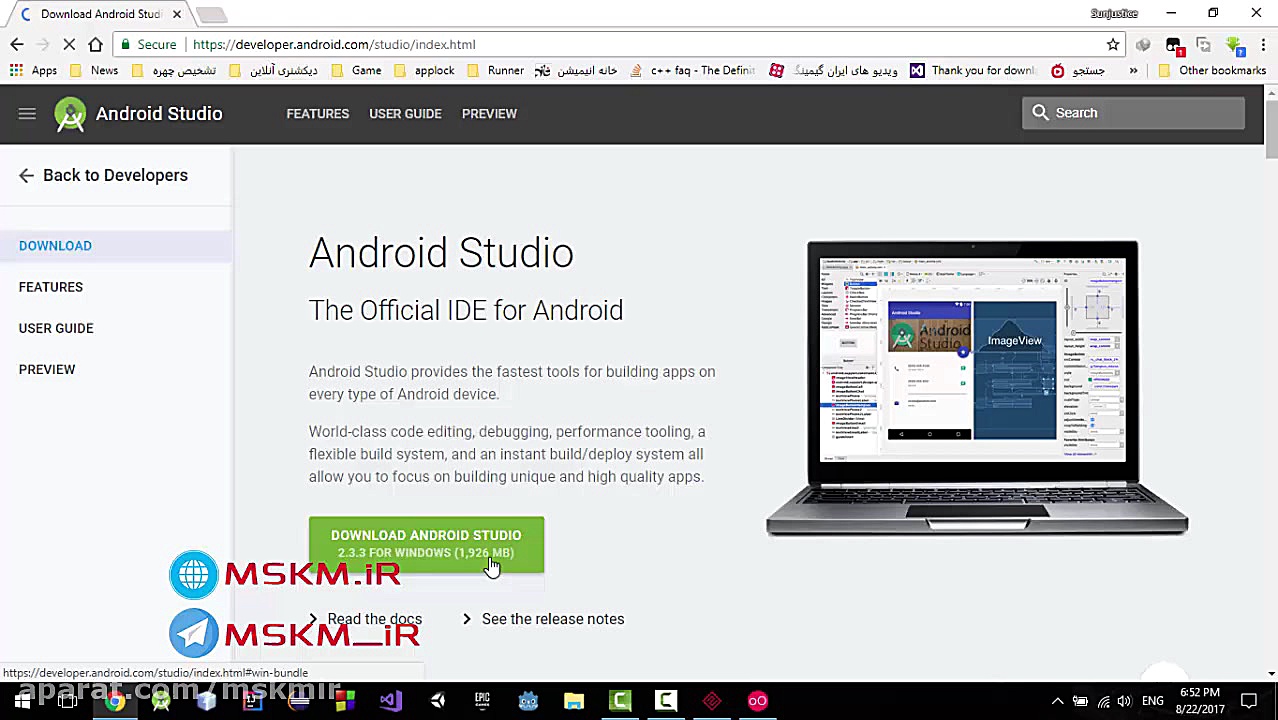Screen dimensions: 1278x720
Task: Click the search magnifier icon
Action: pyautogui.click(x=1040, y=113)
